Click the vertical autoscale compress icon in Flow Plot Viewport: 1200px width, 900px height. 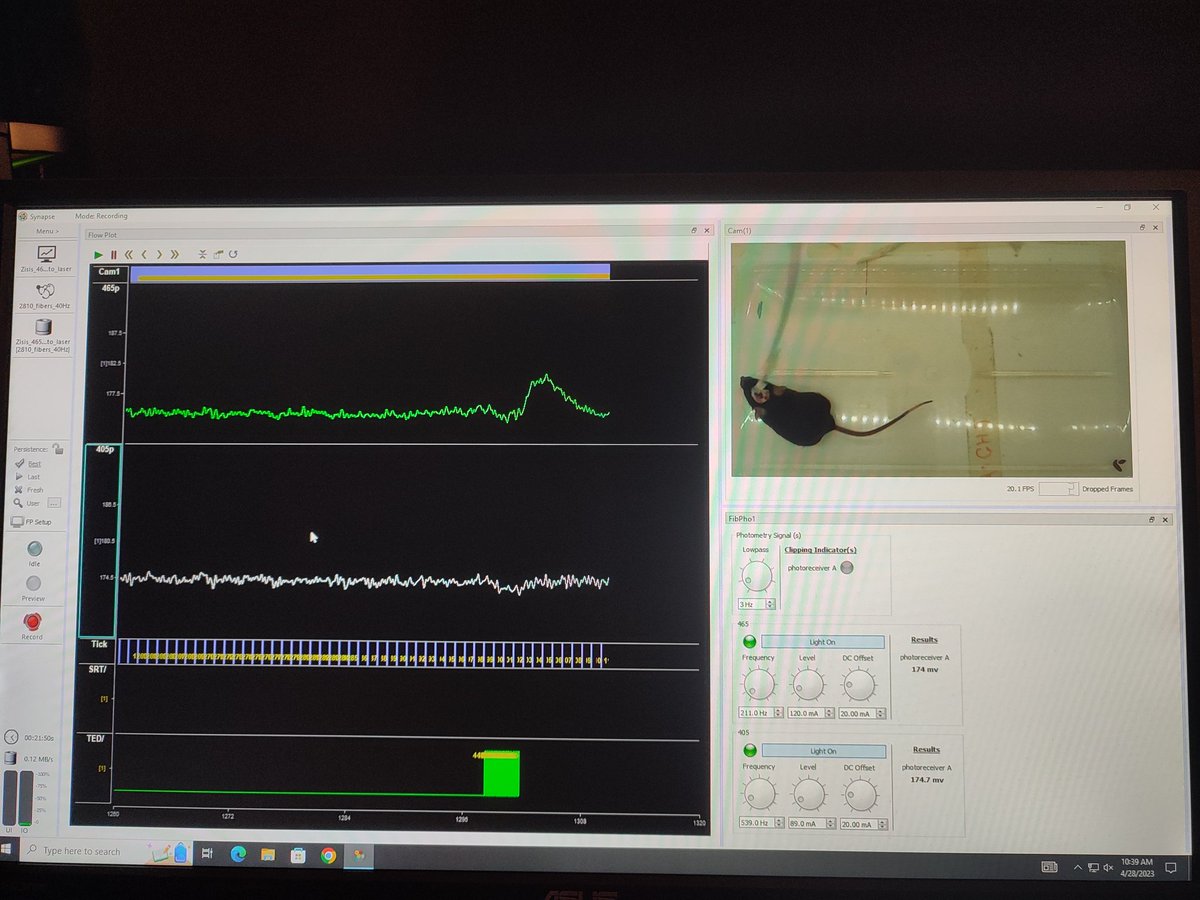tap(202, 254)
